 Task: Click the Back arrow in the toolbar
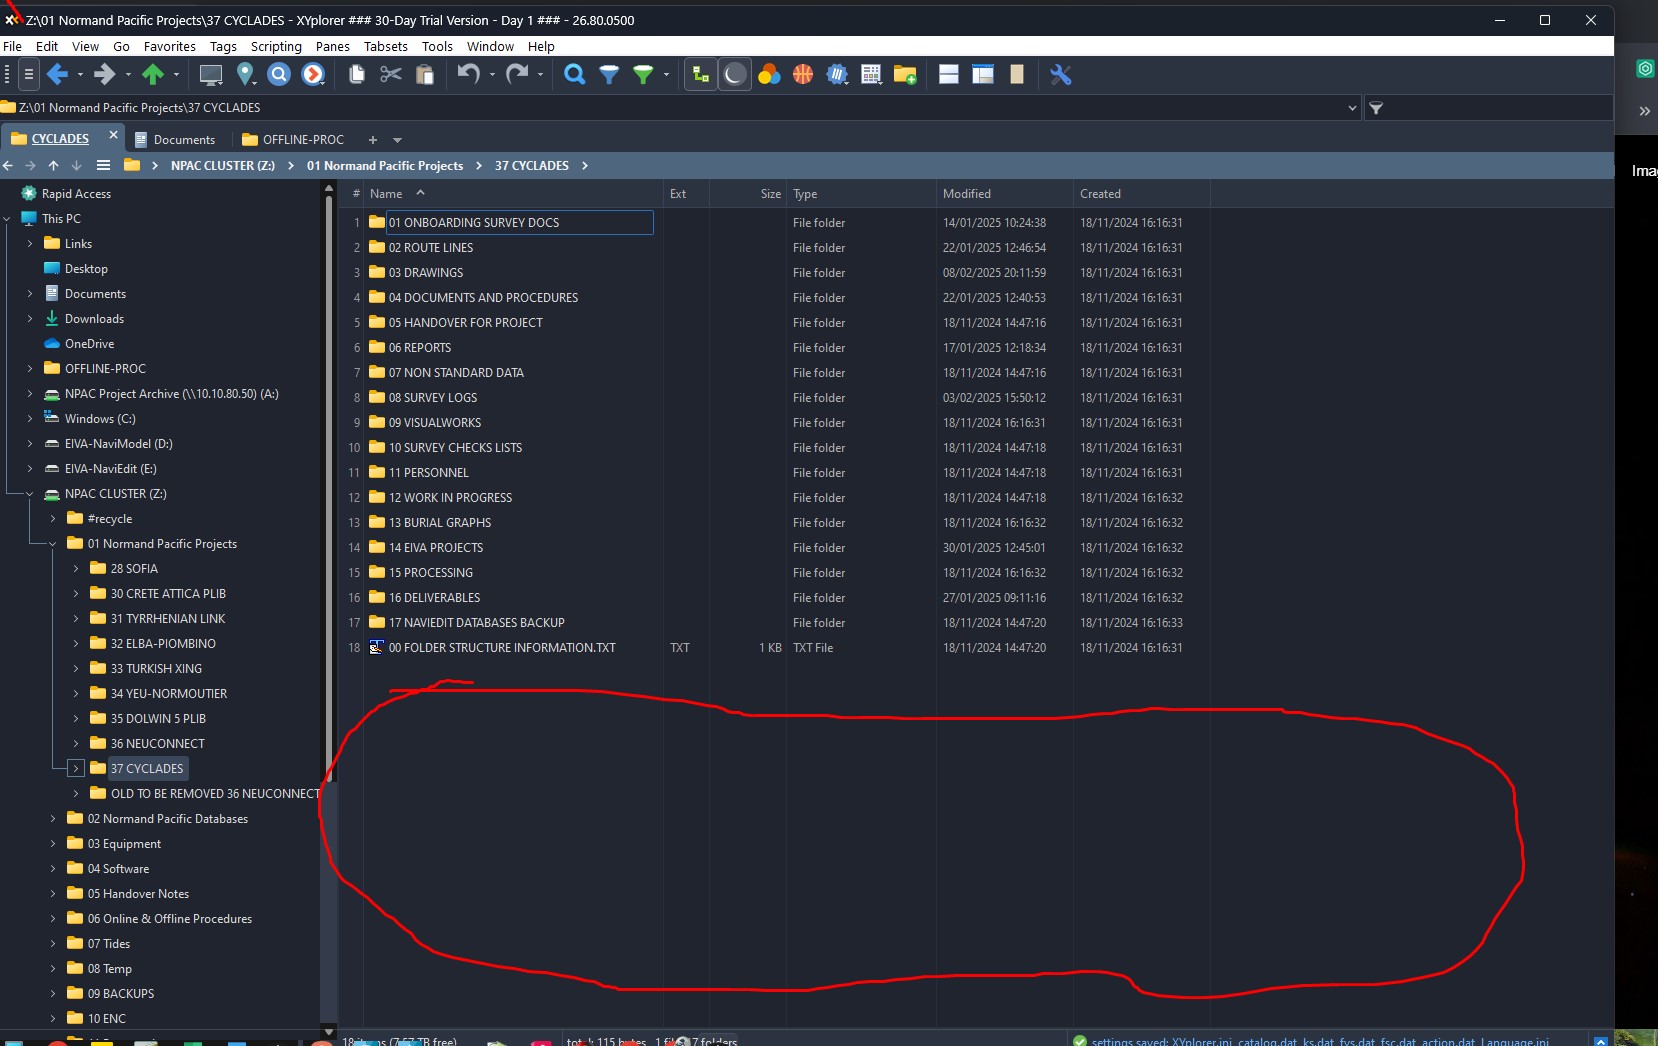click(57, 74)
